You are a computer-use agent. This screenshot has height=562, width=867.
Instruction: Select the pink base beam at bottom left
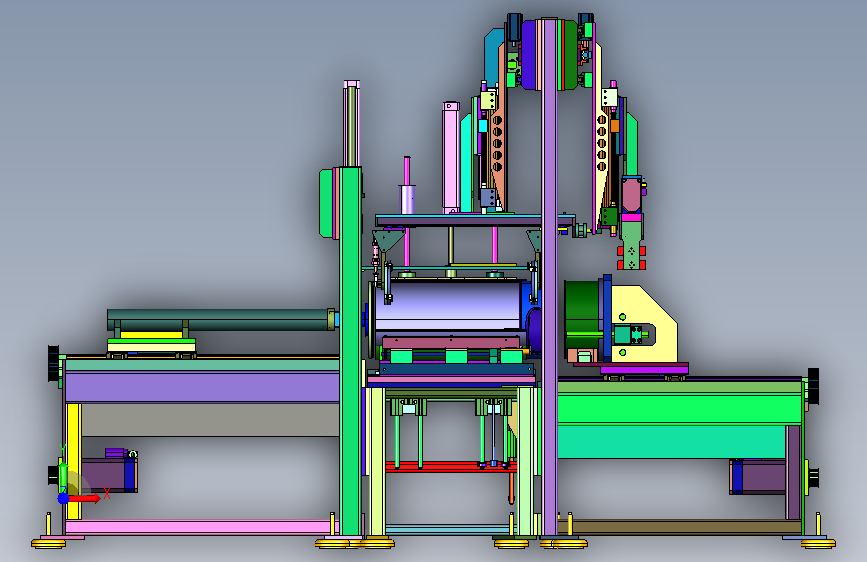coord(202,526)
